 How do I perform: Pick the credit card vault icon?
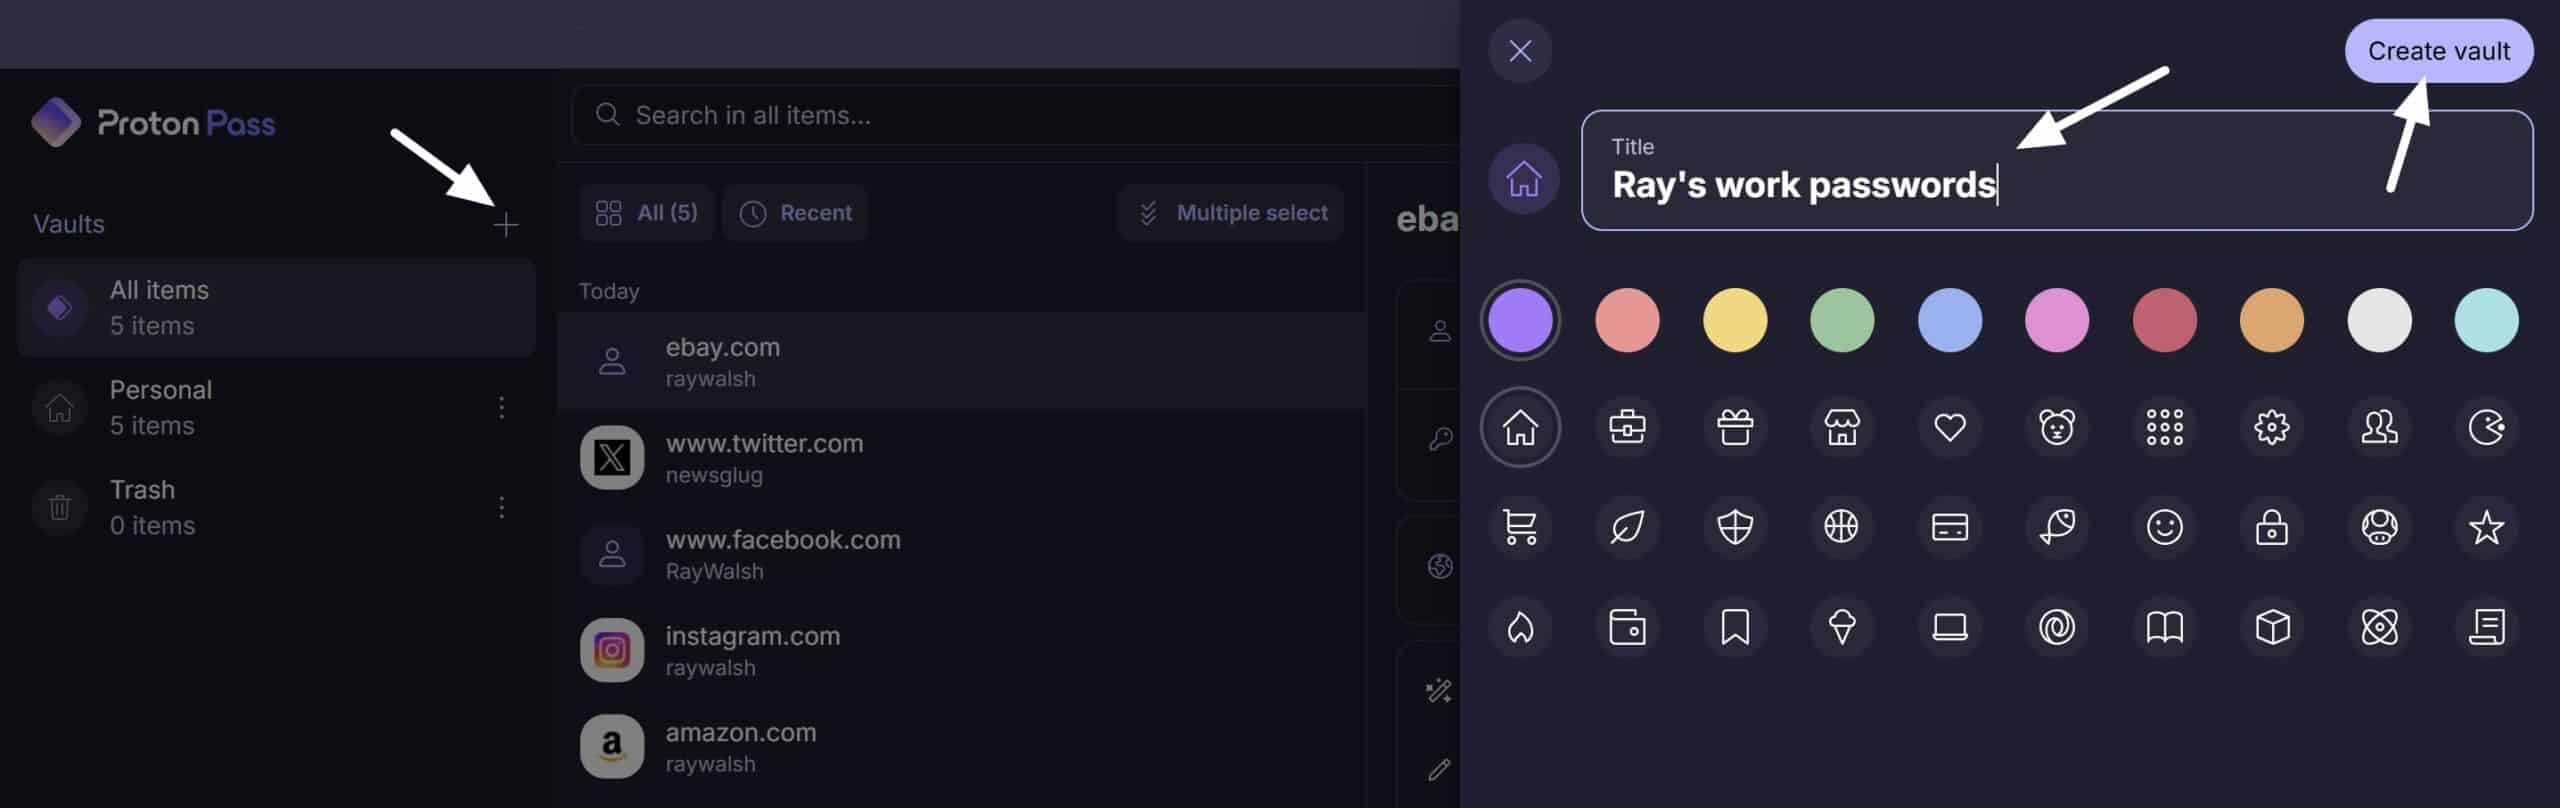1950,526
